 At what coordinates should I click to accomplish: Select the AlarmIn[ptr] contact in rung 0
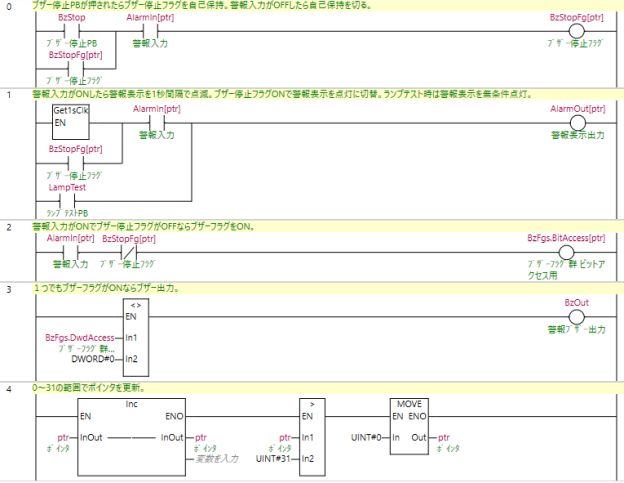tap(150, 31)
